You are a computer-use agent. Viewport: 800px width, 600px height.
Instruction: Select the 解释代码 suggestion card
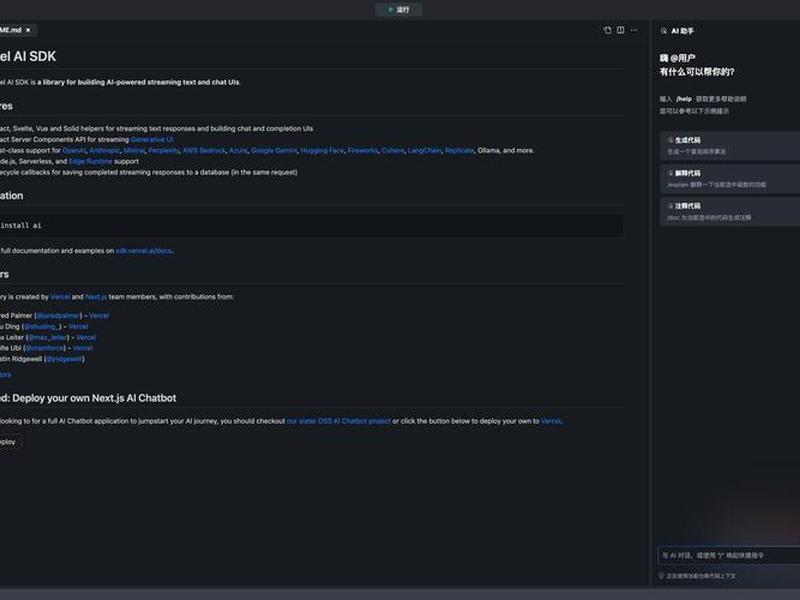[730, 179]
